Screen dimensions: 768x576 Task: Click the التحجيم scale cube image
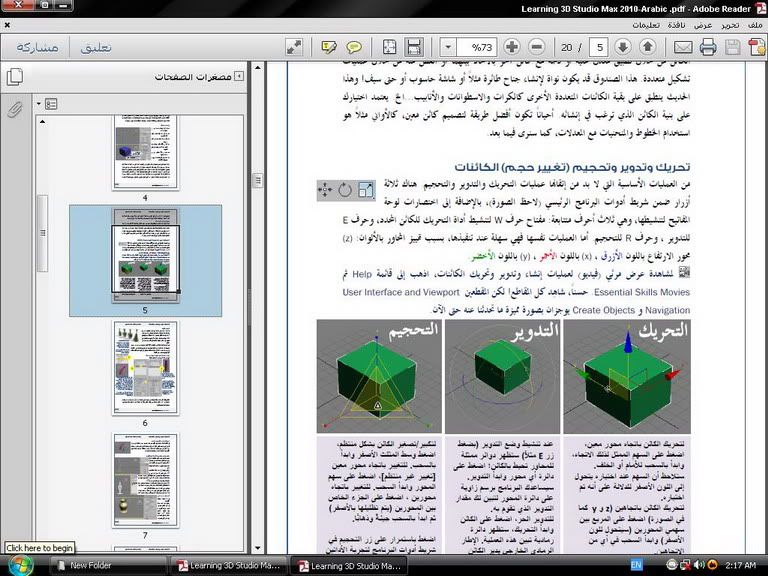click(x=379, y=377)
